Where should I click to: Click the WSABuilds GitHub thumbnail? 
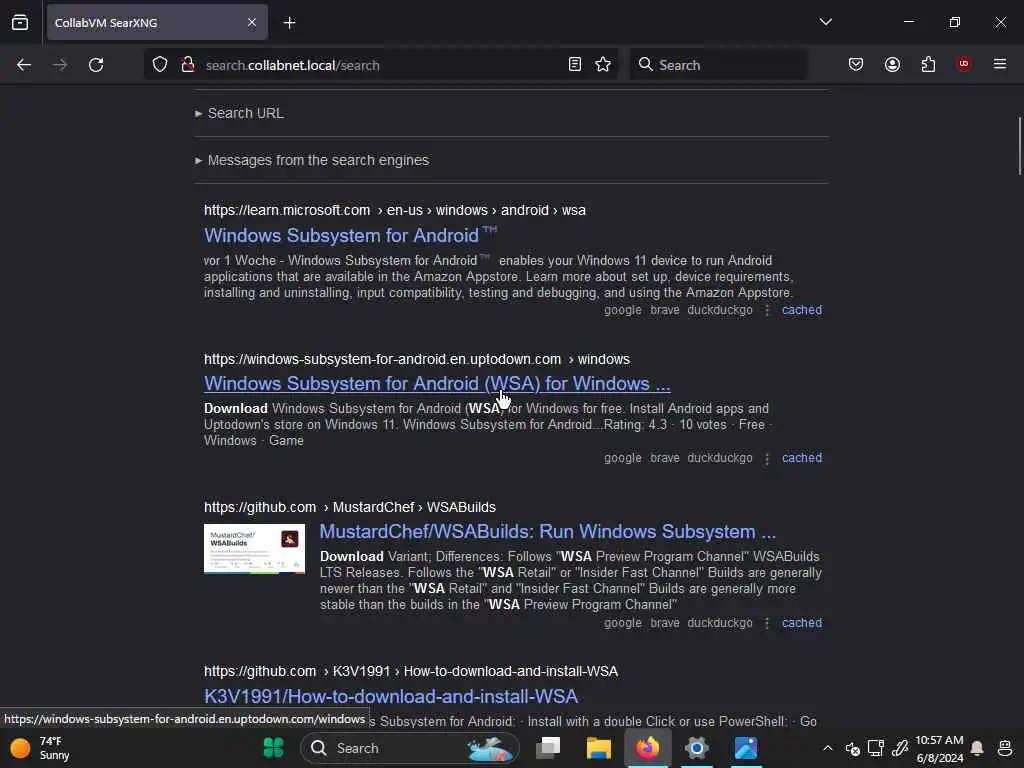(254, 549)
